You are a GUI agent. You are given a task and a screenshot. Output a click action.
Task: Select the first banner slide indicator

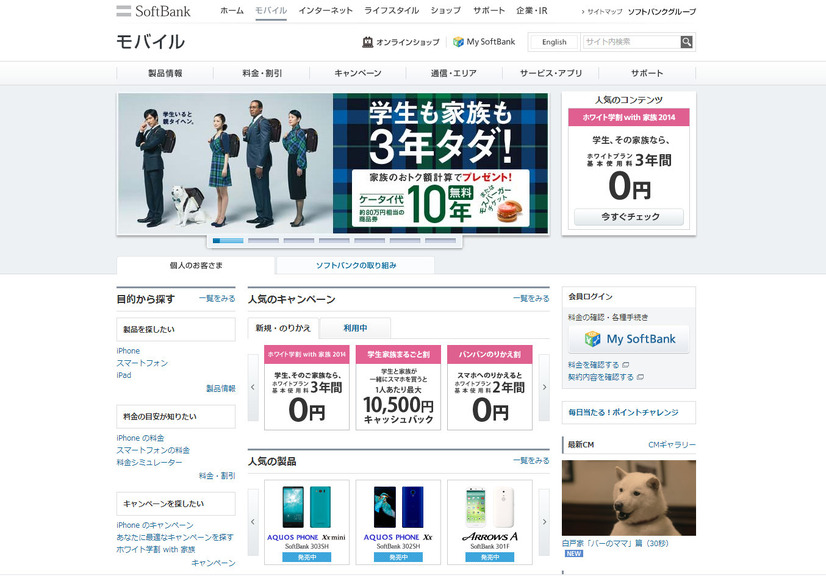[x=228, y=241]
